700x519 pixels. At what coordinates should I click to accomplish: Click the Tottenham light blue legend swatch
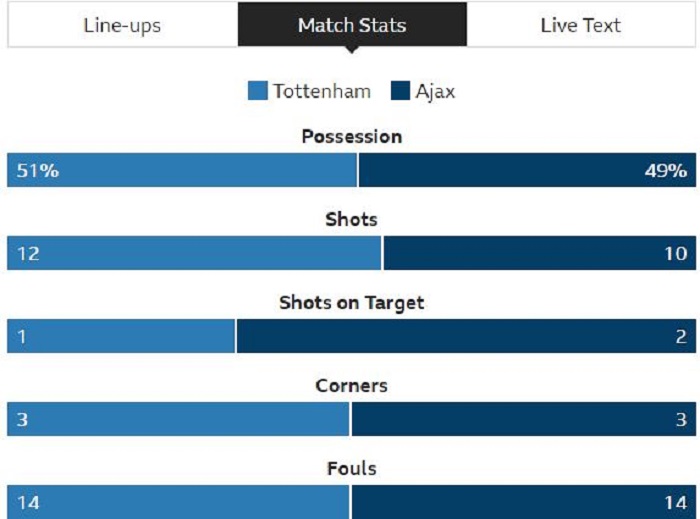coord(257,92)
